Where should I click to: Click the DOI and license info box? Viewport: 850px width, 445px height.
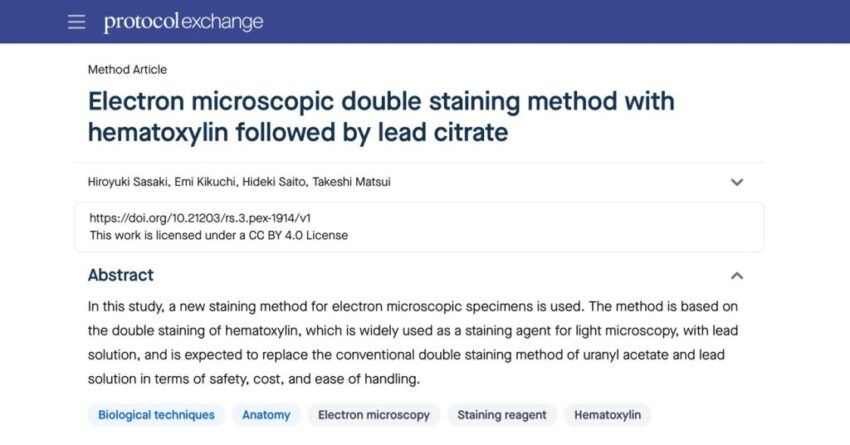pyautogui.click(x=419, y=227)
